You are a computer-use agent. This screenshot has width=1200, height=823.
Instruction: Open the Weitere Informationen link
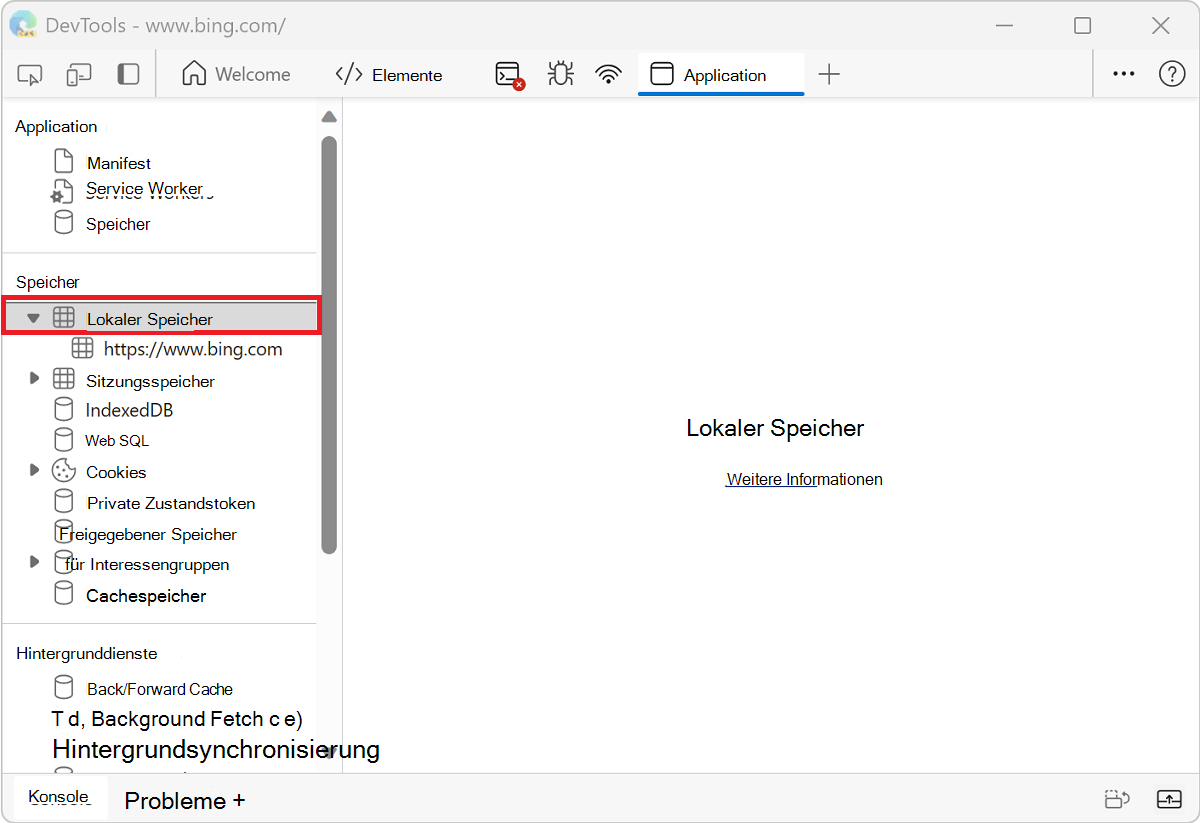804,479
